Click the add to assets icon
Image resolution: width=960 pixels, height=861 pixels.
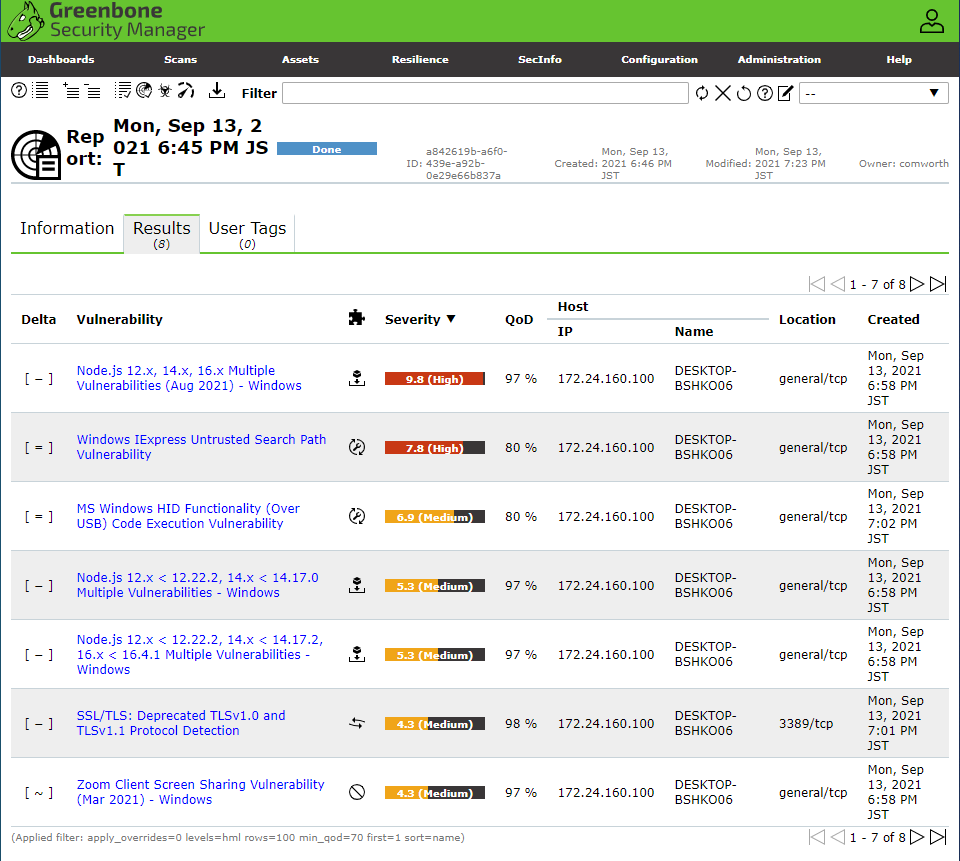click(x=70, y=92)
